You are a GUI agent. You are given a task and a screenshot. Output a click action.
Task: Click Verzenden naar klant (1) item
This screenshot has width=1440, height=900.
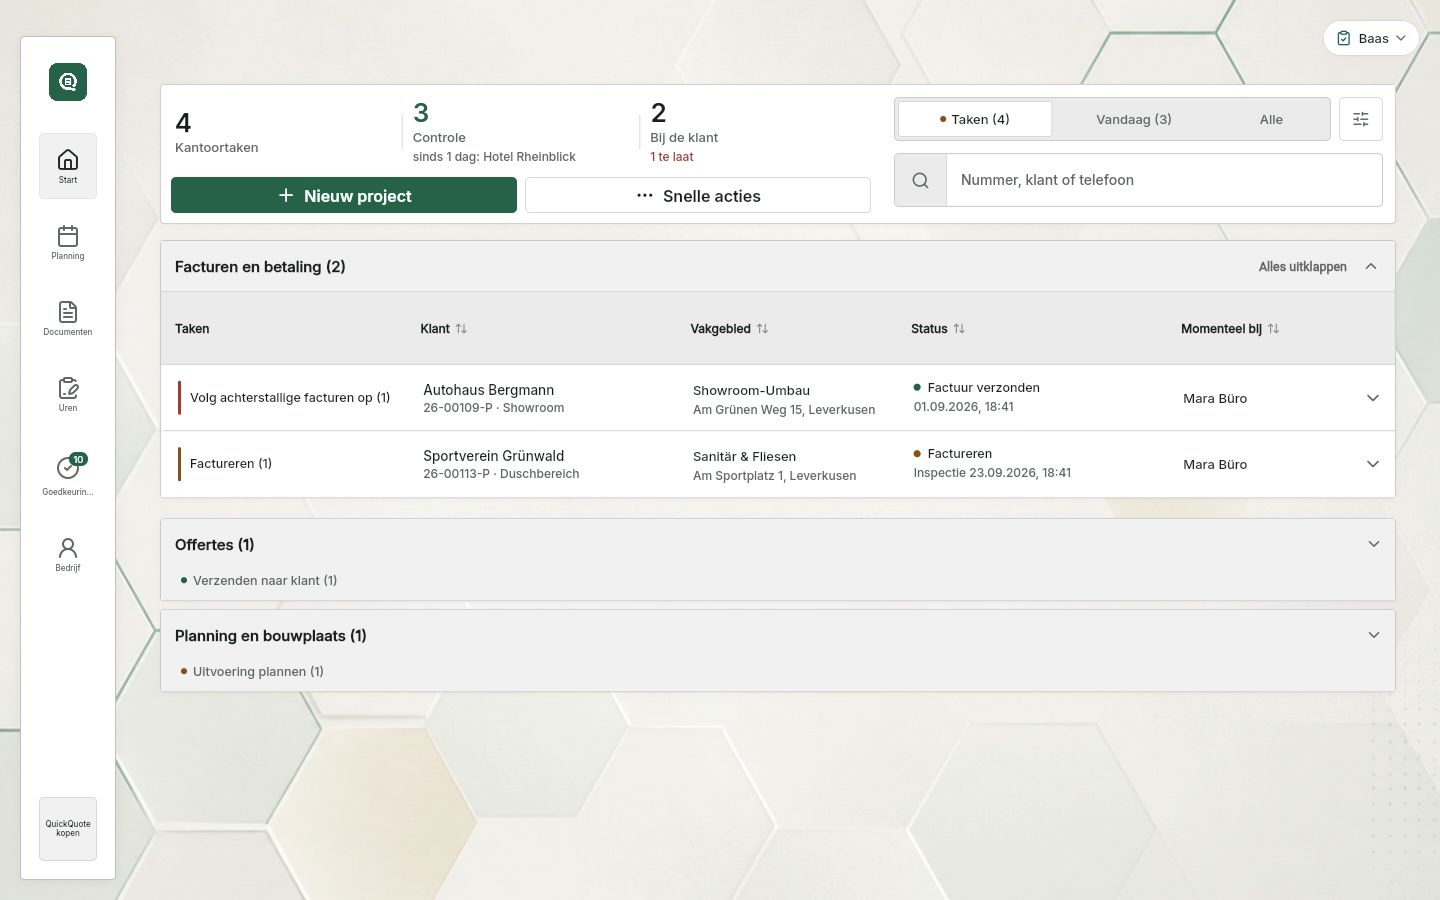point(265,581)
